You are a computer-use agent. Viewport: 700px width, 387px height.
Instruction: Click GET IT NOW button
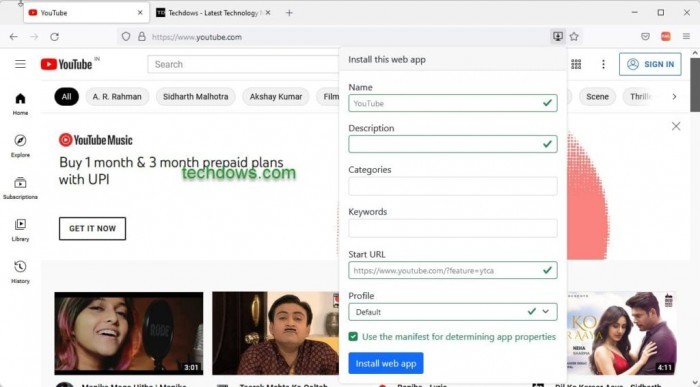[x=92, y=229]
